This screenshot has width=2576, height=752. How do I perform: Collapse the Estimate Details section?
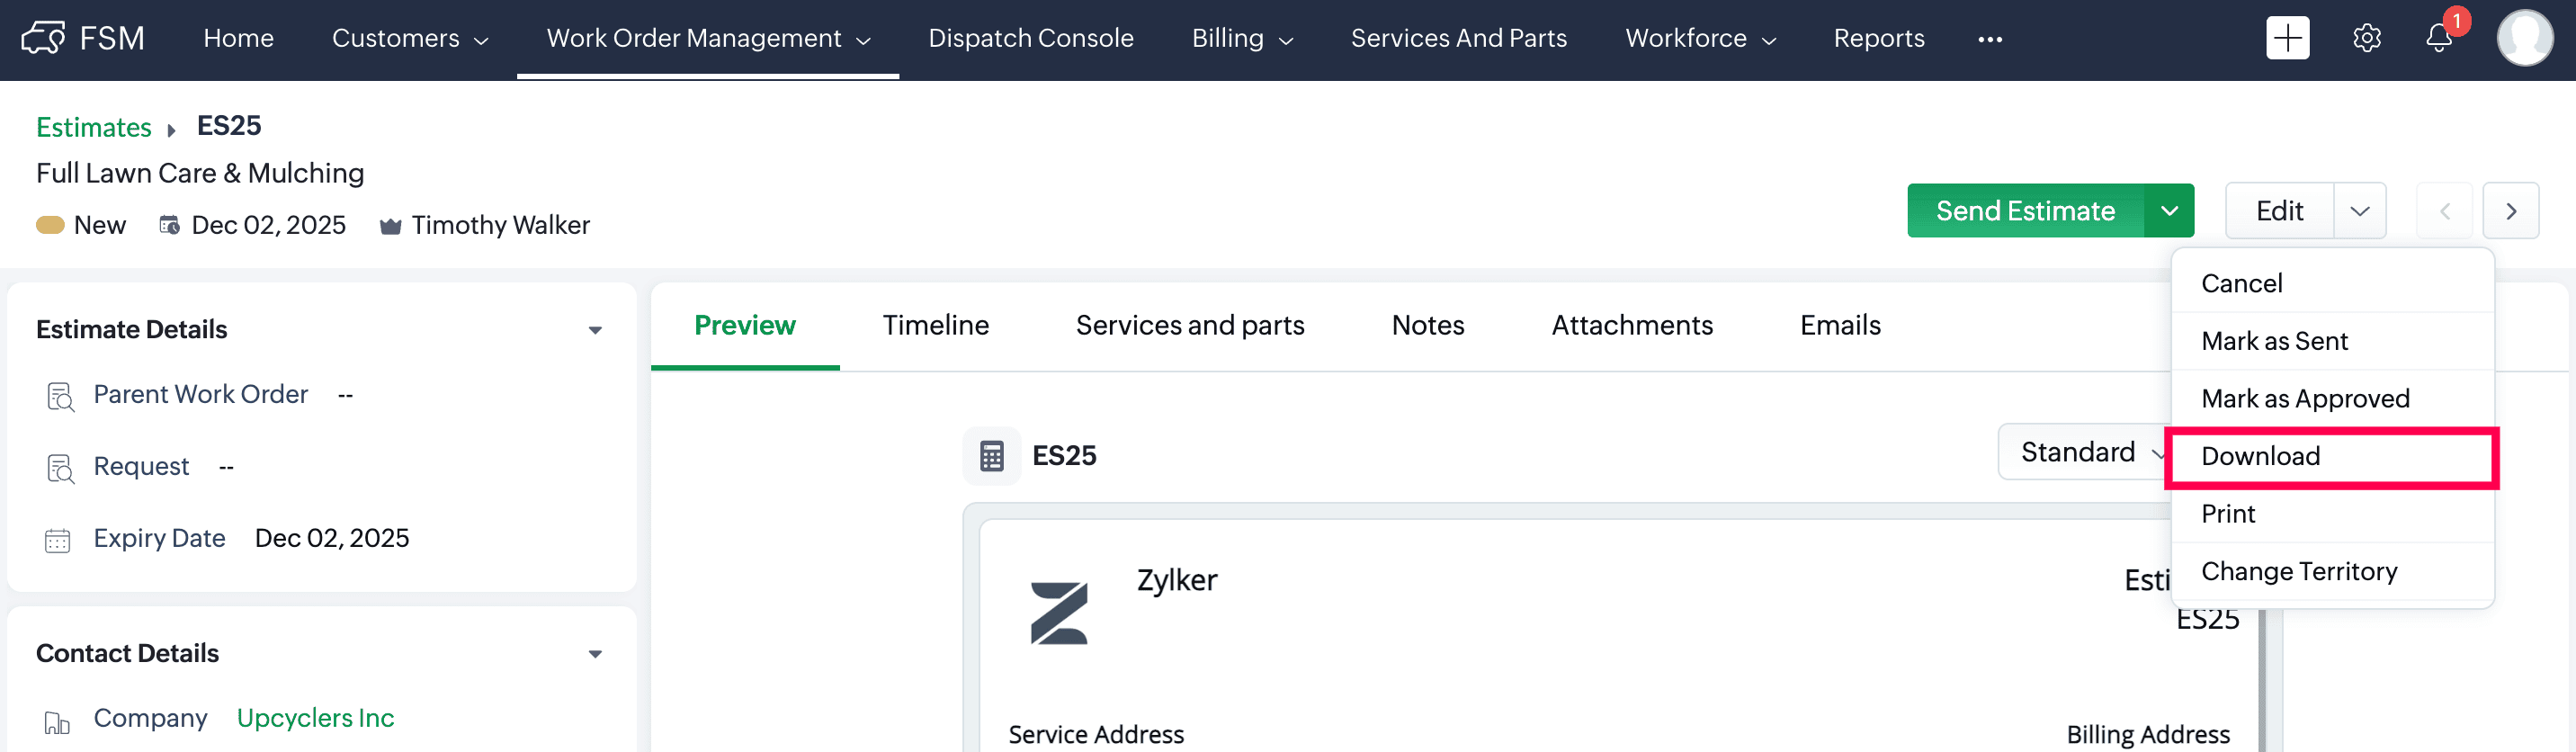click(x=595, y=330)
